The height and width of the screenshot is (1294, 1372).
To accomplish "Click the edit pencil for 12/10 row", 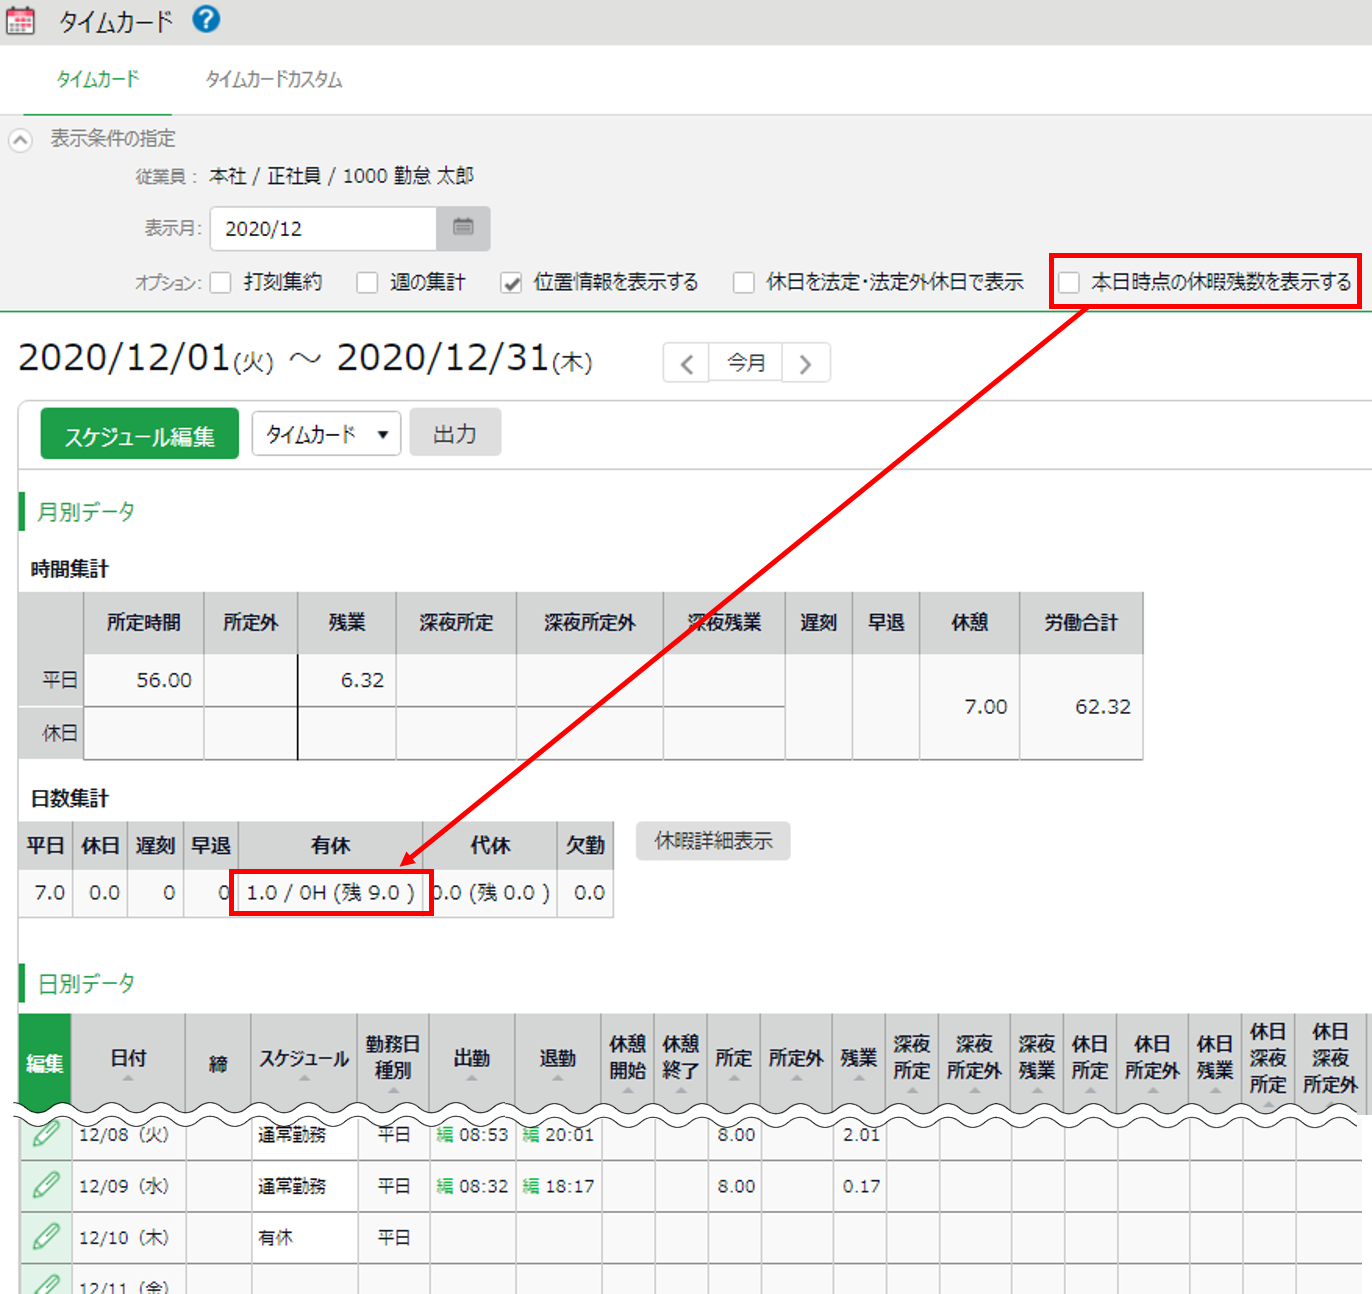I will tap(46, 1237).
